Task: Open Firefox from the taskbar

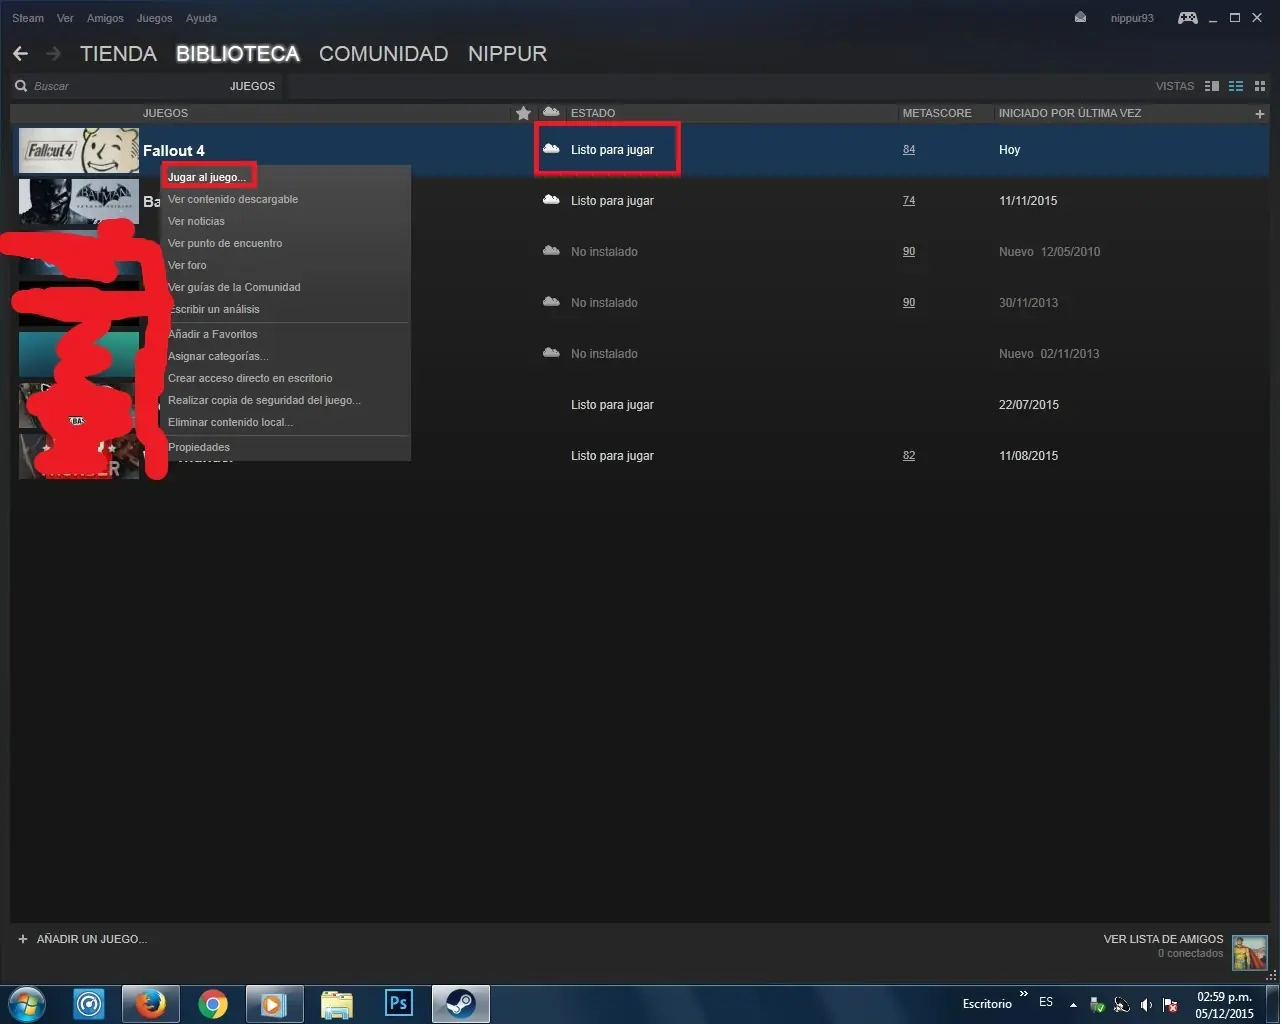Action: pos(151,1004)
